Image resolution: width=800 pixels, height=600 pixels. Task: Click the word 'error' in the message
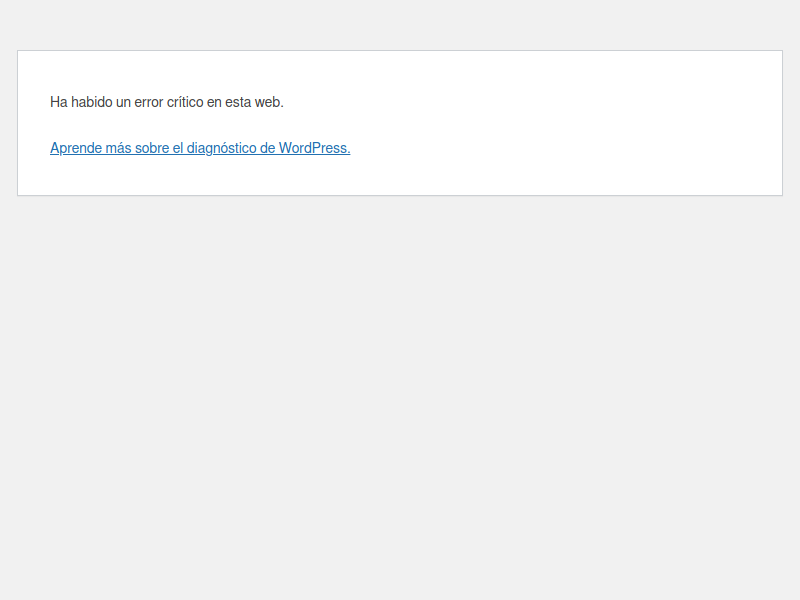tap(148, 102)
